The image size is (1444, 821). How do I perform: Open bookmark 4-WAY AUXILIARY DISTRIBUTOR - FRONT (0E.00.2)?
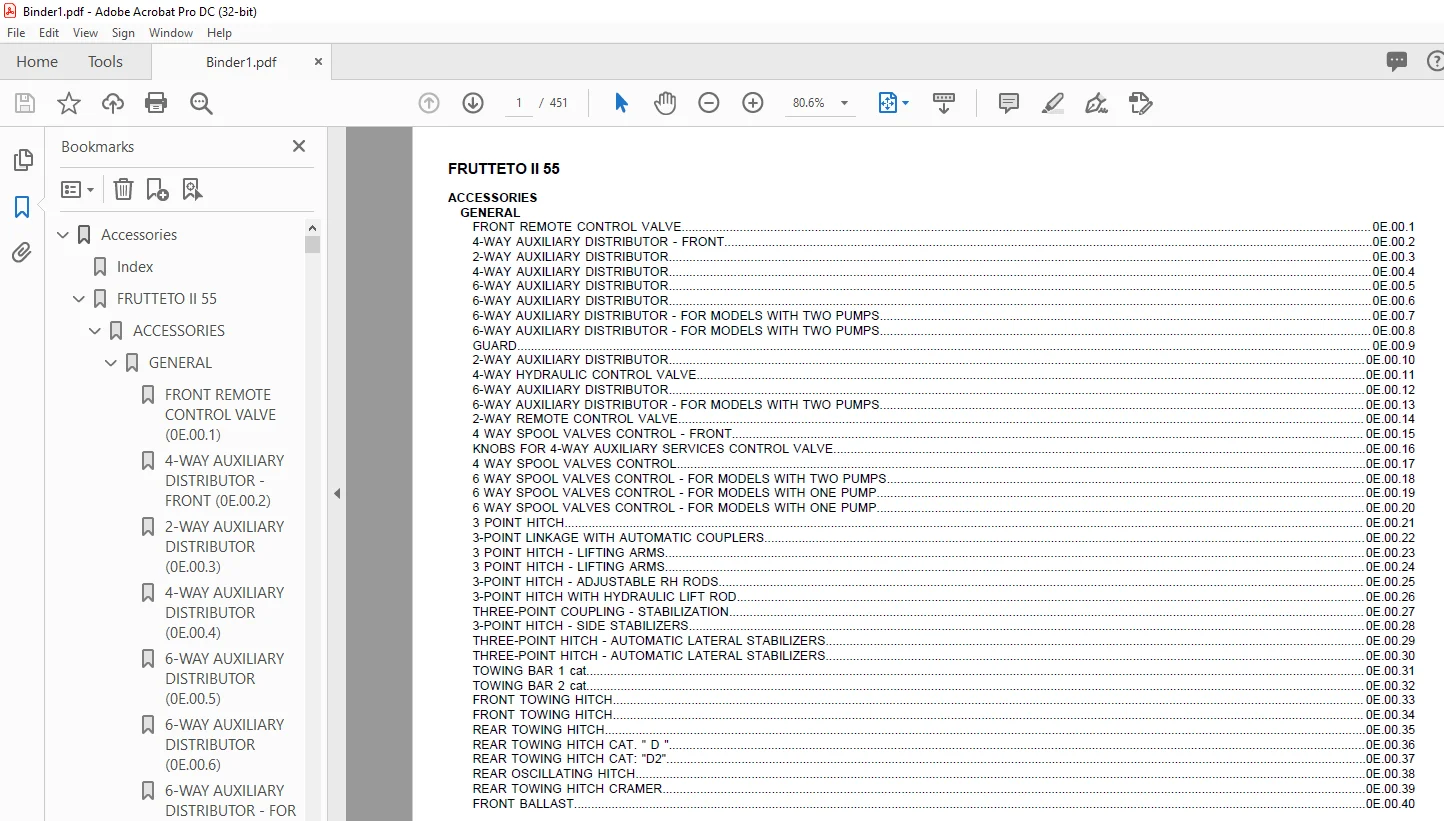tap(224, 481)
